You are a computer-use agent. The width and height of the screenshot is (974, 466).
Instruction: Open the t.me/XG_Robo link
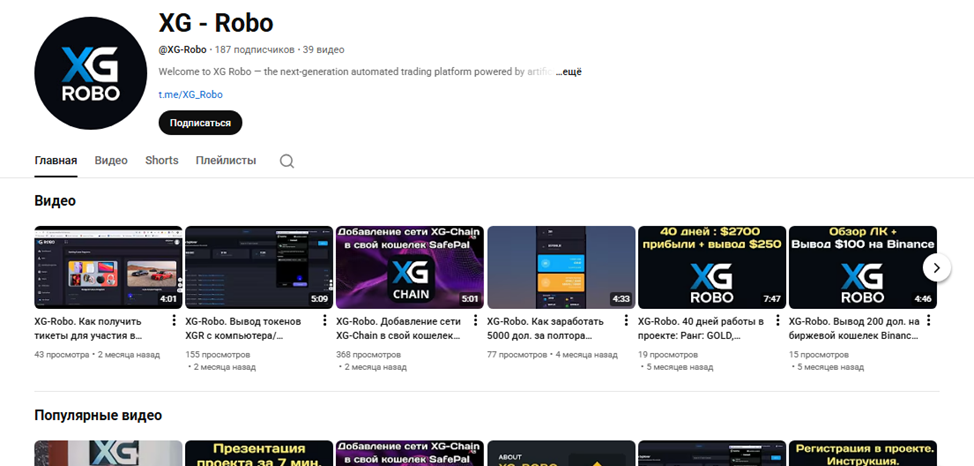coord(190,94)
